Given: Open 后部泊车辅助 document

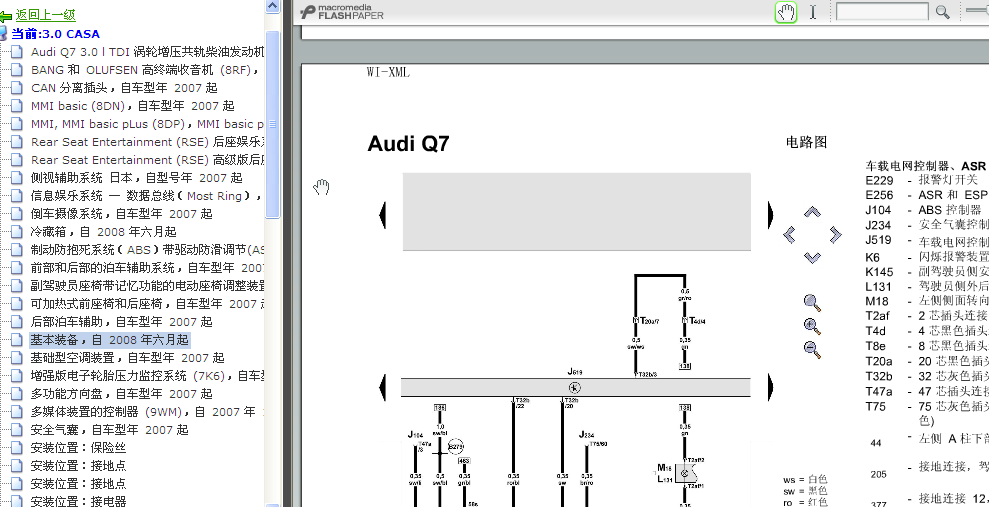Looking at the screenshot, I should (x=122, y=322).
